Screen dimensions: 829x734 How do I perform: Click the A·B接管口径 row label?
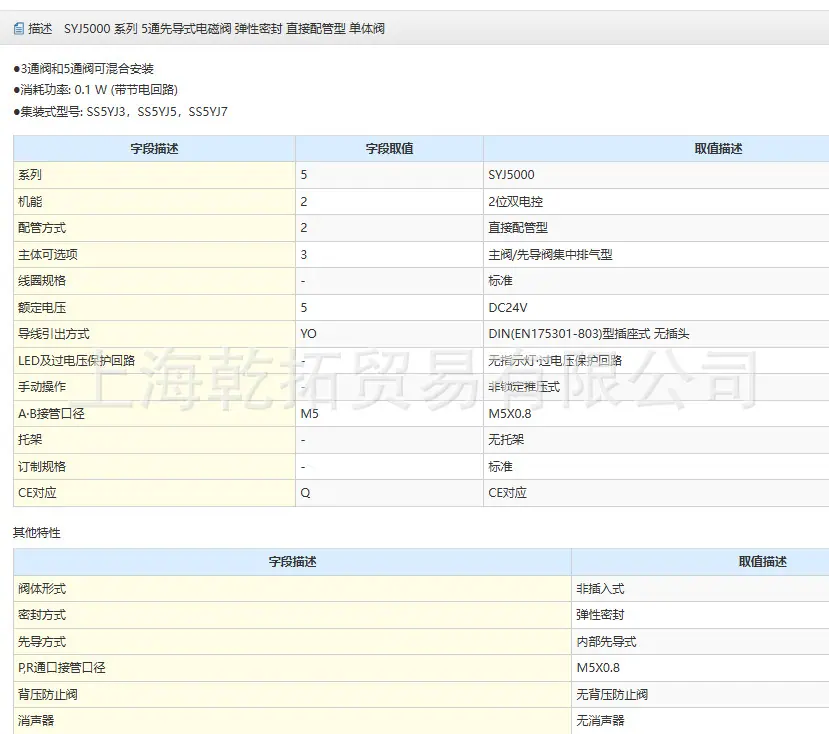point(51,414)
